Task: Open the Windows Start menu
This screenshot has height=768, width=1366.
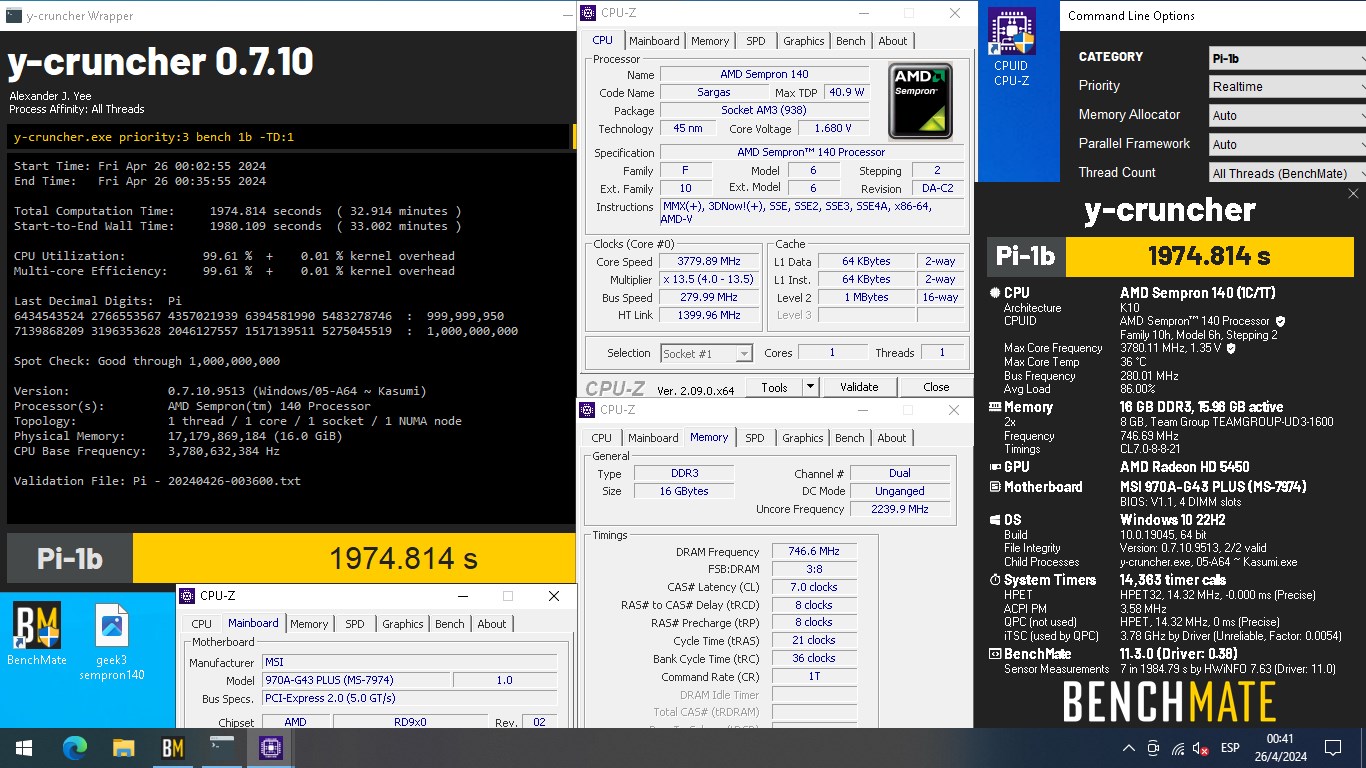Action: (x=24, y=747)
